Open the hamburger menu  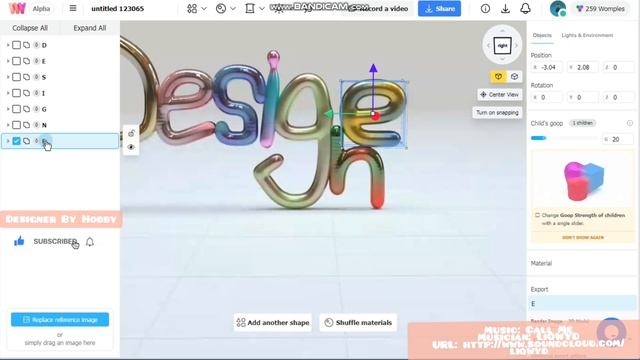point(73,8)
